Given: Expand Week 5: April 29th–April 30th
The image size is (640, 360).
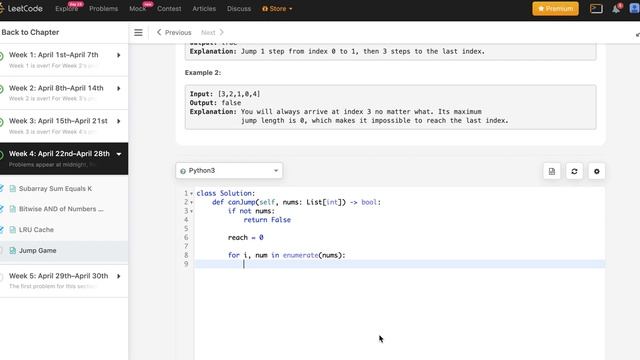Looking at the screenshot, I should (x=64, y=280).
